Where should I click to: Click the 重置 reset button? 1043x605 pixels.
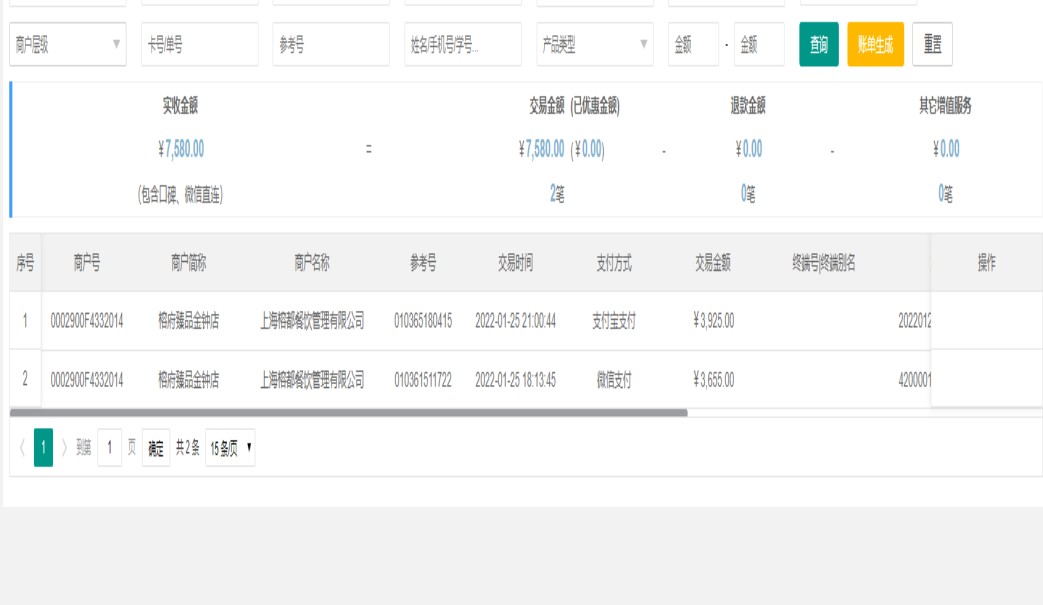point(932,45)
